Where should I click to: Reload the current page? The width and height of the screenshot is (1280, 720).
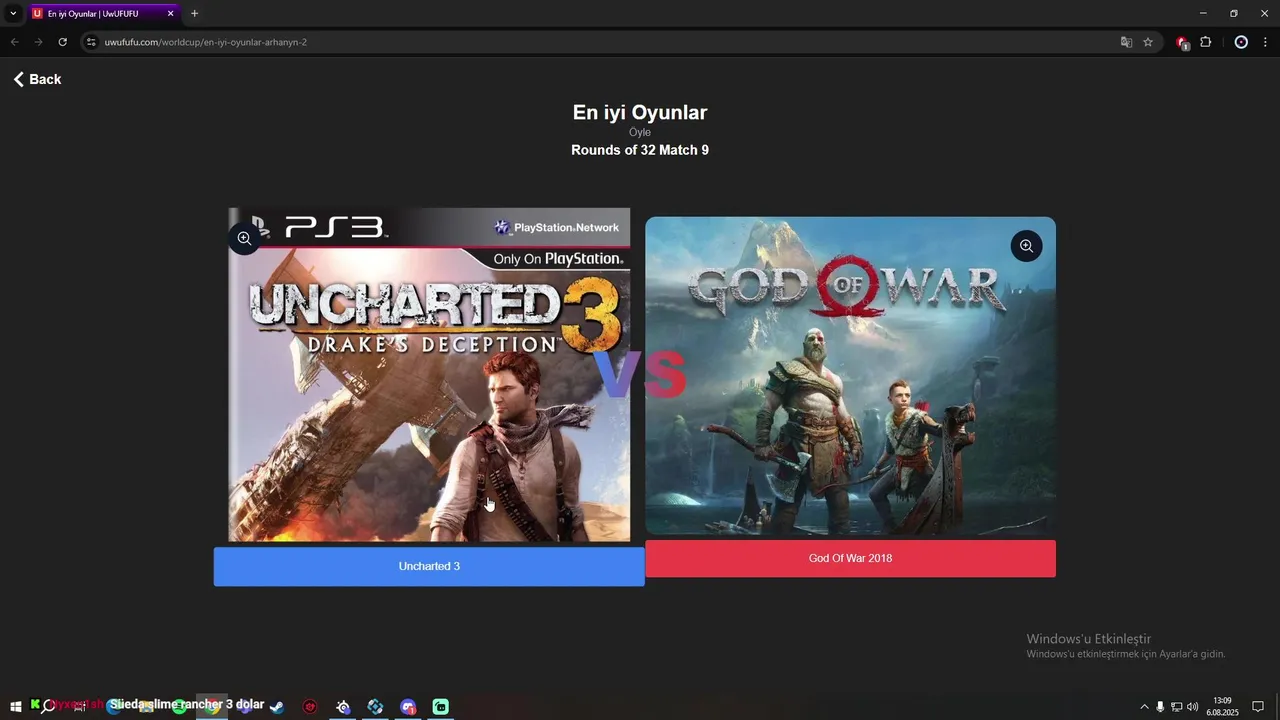[x=62, y=42]
